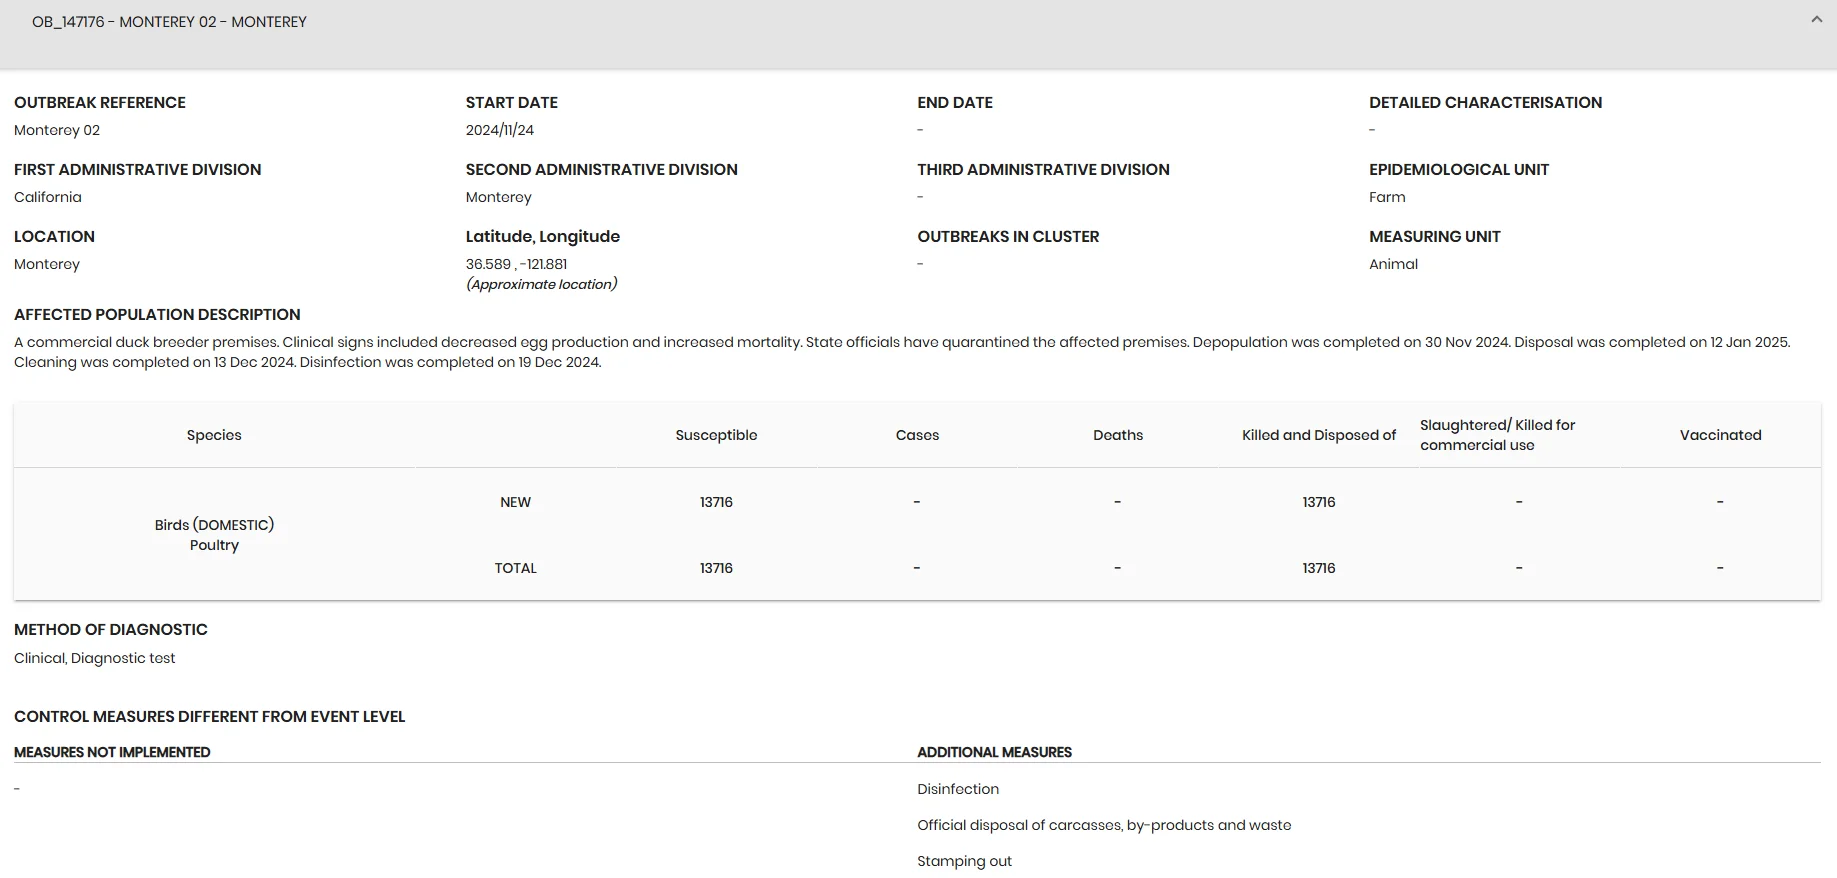The image size is (1837, 878).
Task: Click the Deaths column header
Action: pyautogui.click(x=1118, y=435)
